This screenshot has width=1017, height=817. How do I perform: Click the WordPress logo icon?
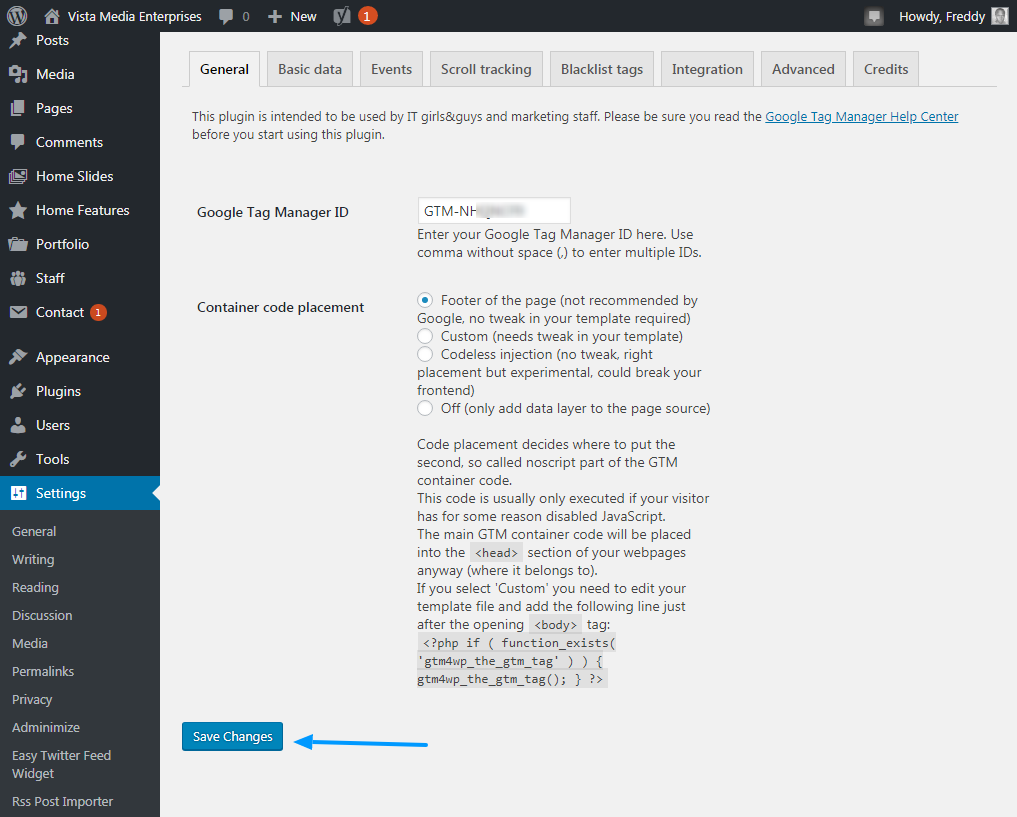coord(17,16)
